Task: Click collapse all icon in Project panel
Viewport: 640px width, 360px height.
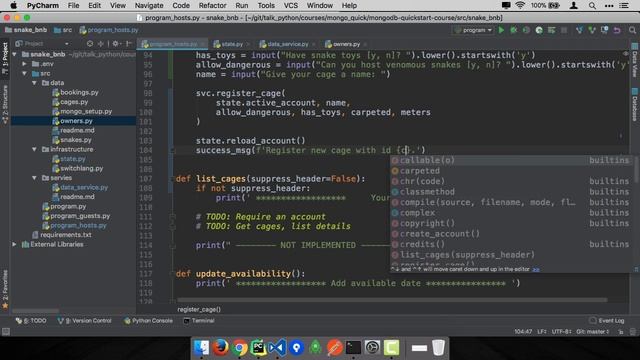Action: click(100, 44)
